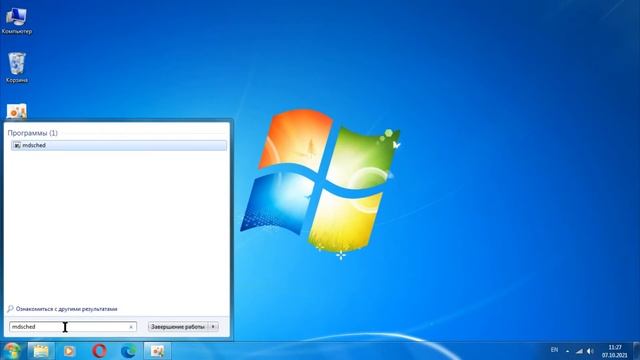Open Microsoft Edge from the taskbar
This screenshot has width=640, height=360.
click(129, 351)
